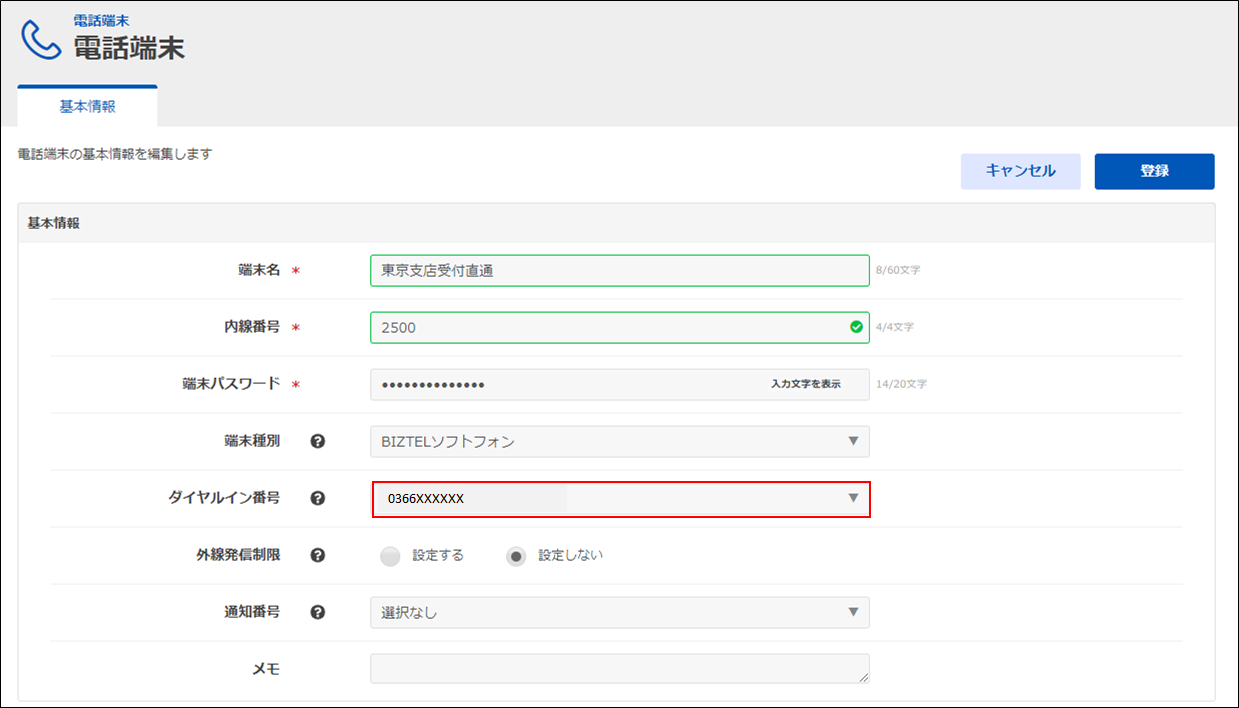The image size is (1239, 708).
Task: Open the 端末種別 dropdown showing BIZTELソフトフォン
Action: [619, 441]
